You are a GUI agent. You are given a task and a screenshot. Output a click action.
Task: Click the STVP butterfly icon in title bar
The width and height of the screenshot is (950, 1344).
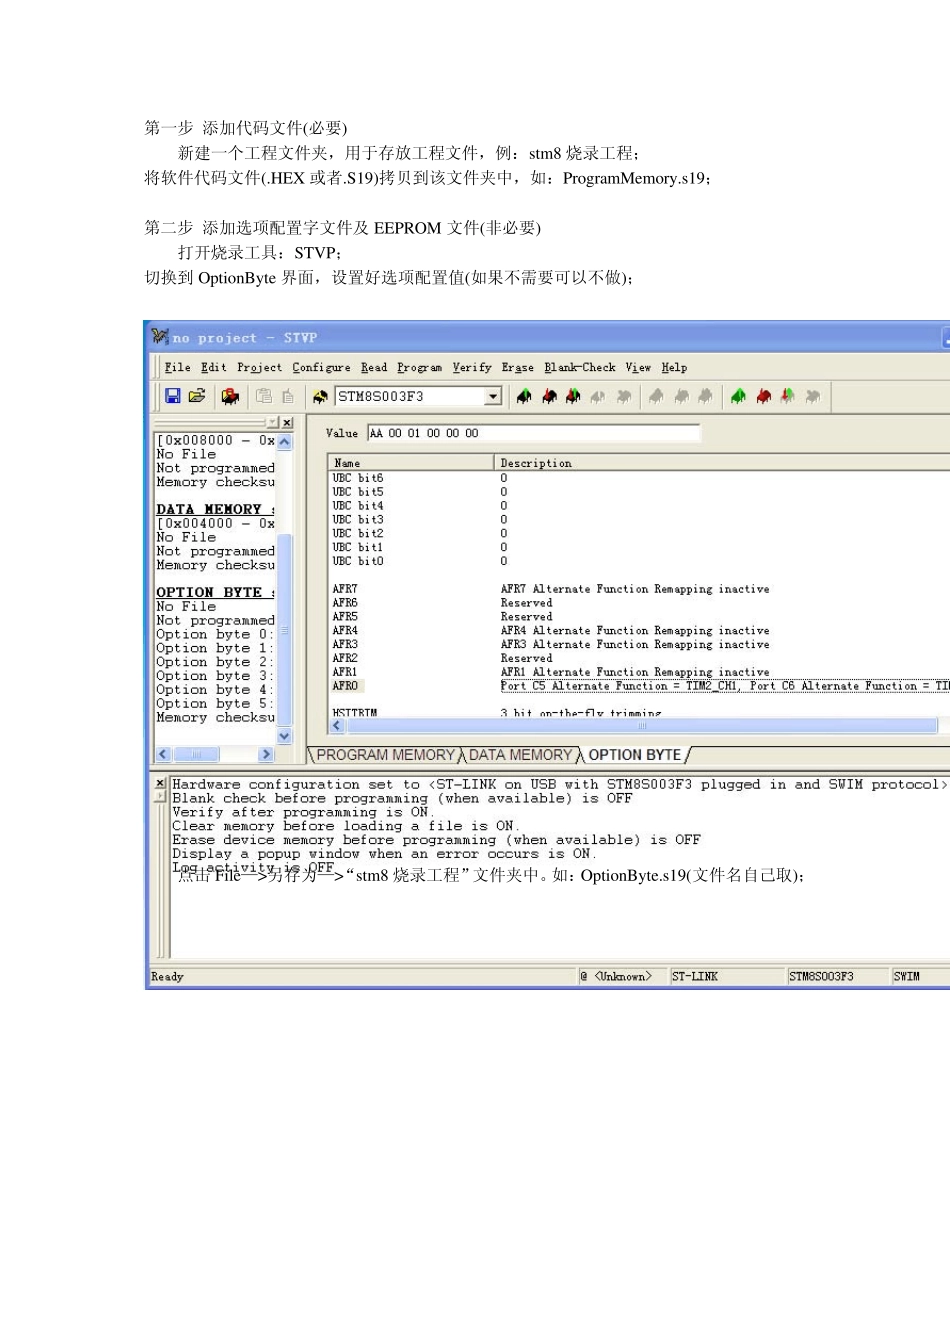pyautogui.click(x=160, y=337)
